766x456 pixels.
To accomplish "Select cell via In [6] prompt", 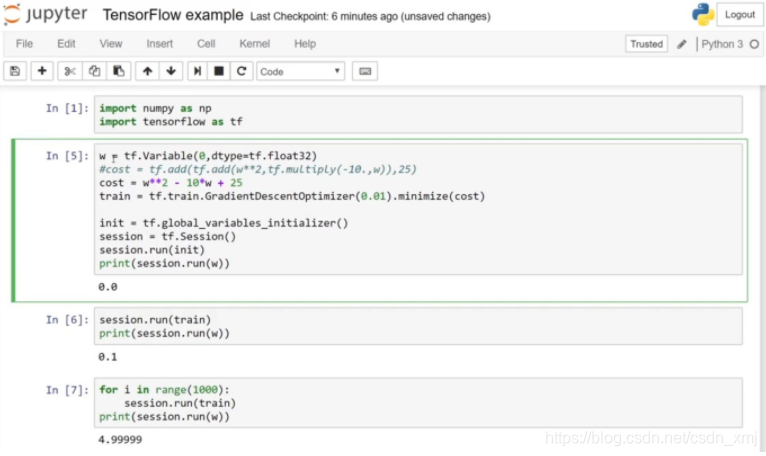I will pos(67,320).
